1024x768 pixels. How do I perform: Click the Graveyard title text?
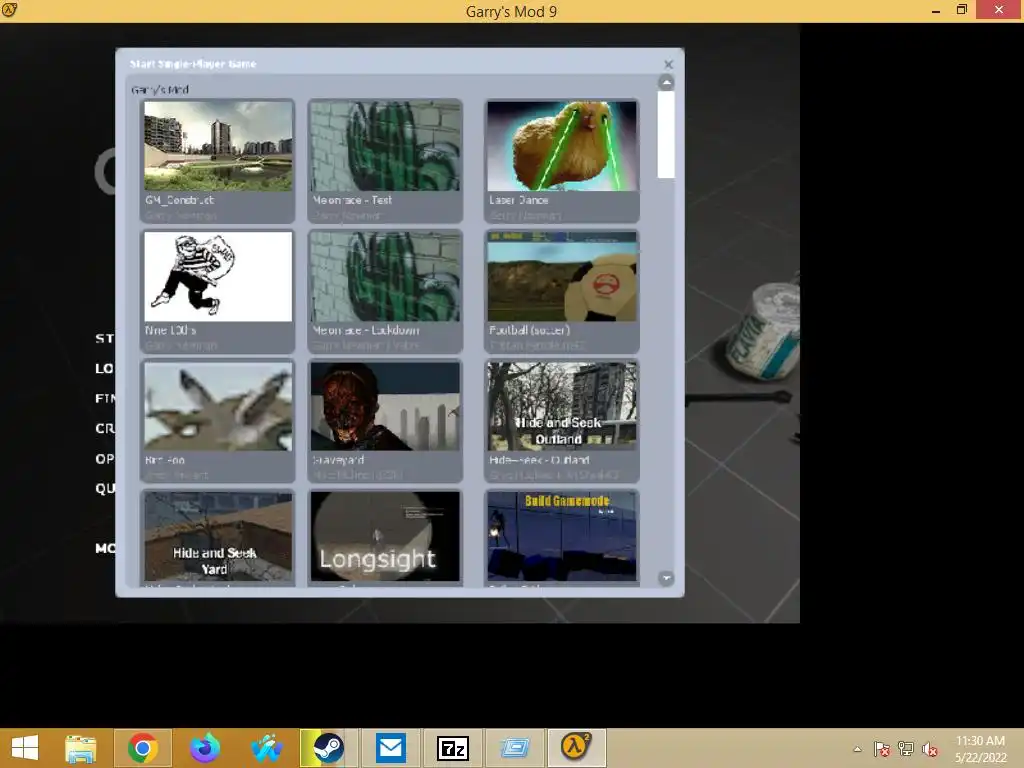338,460
